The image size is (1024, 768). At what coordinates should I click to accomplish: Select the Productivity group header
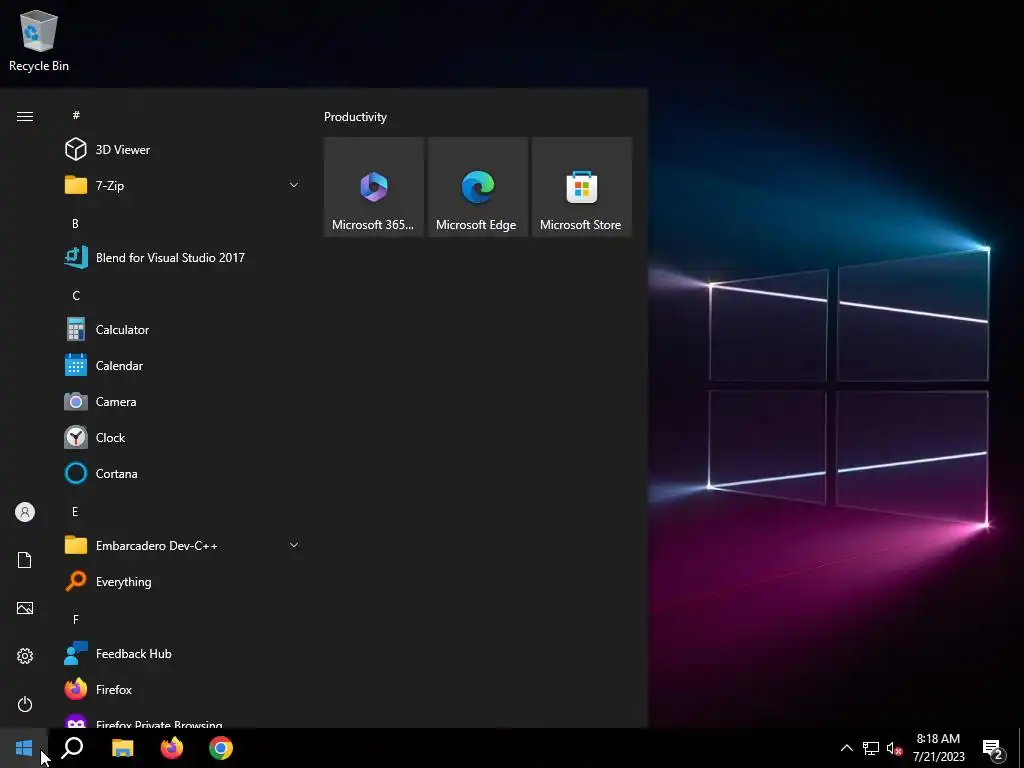[355, 117]
